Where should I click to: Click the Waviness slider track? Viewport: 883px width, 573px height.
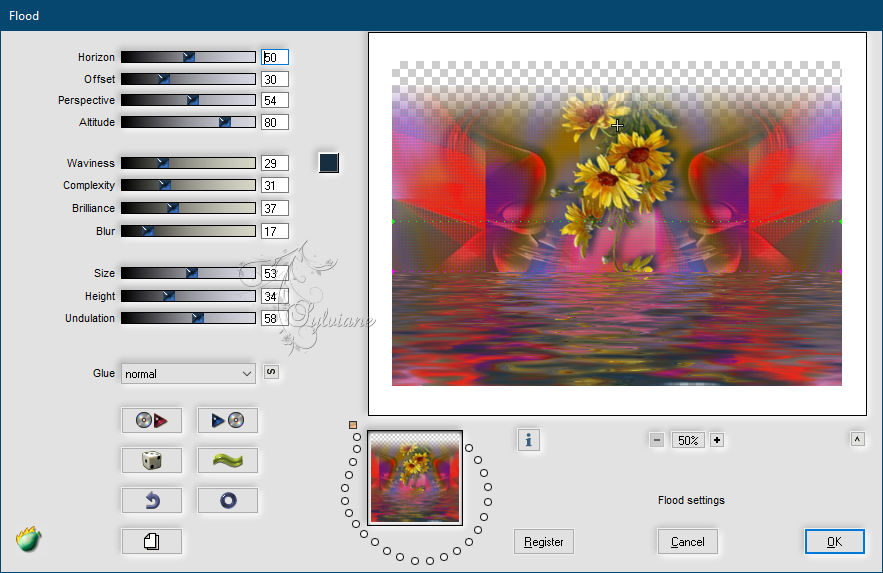pos(188,163)
